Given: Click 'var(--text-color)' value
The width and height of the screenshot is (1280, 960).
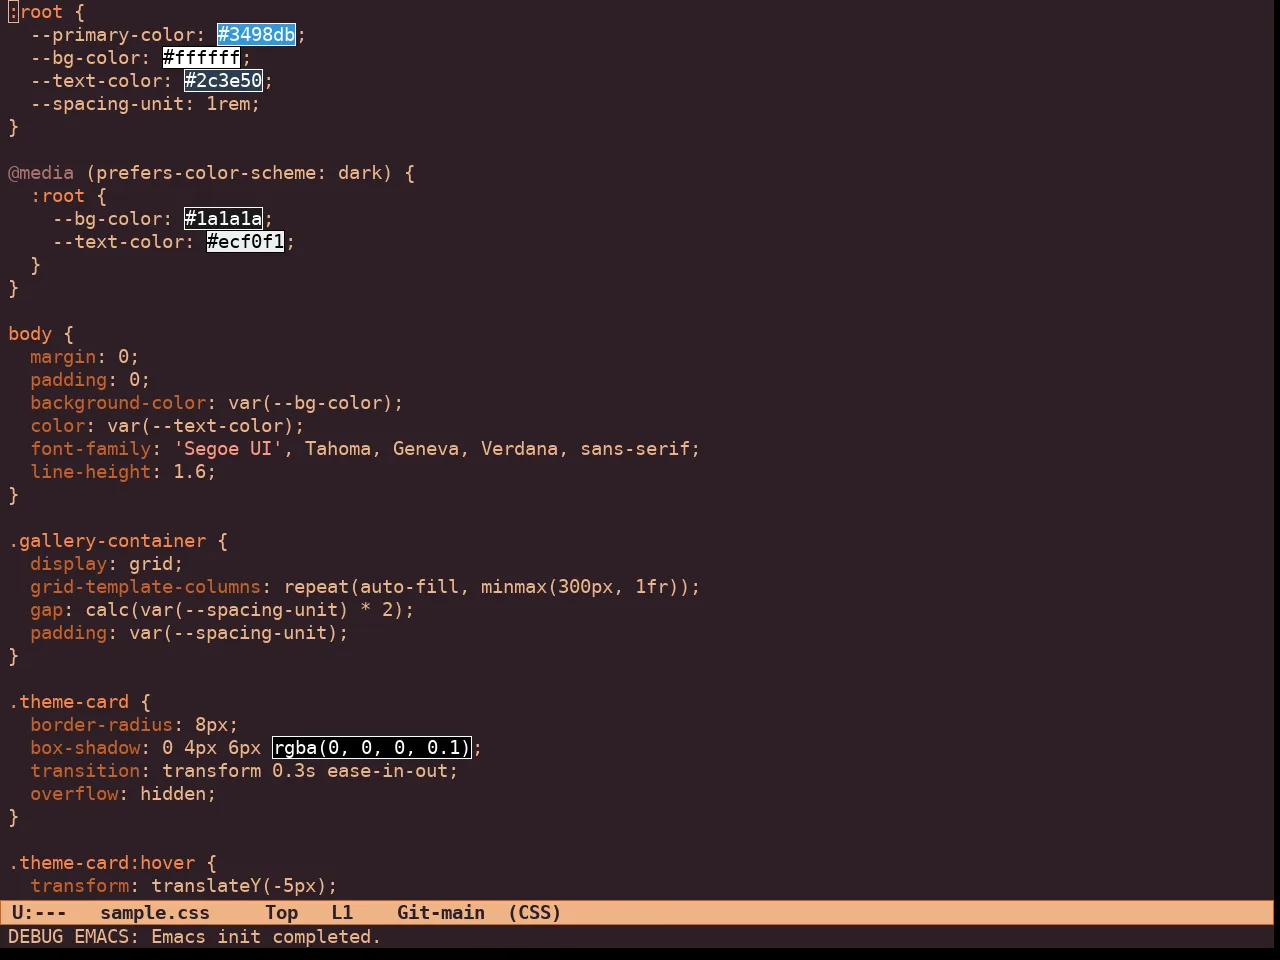Looking at the screenshot, I should [x=201, y=425].
